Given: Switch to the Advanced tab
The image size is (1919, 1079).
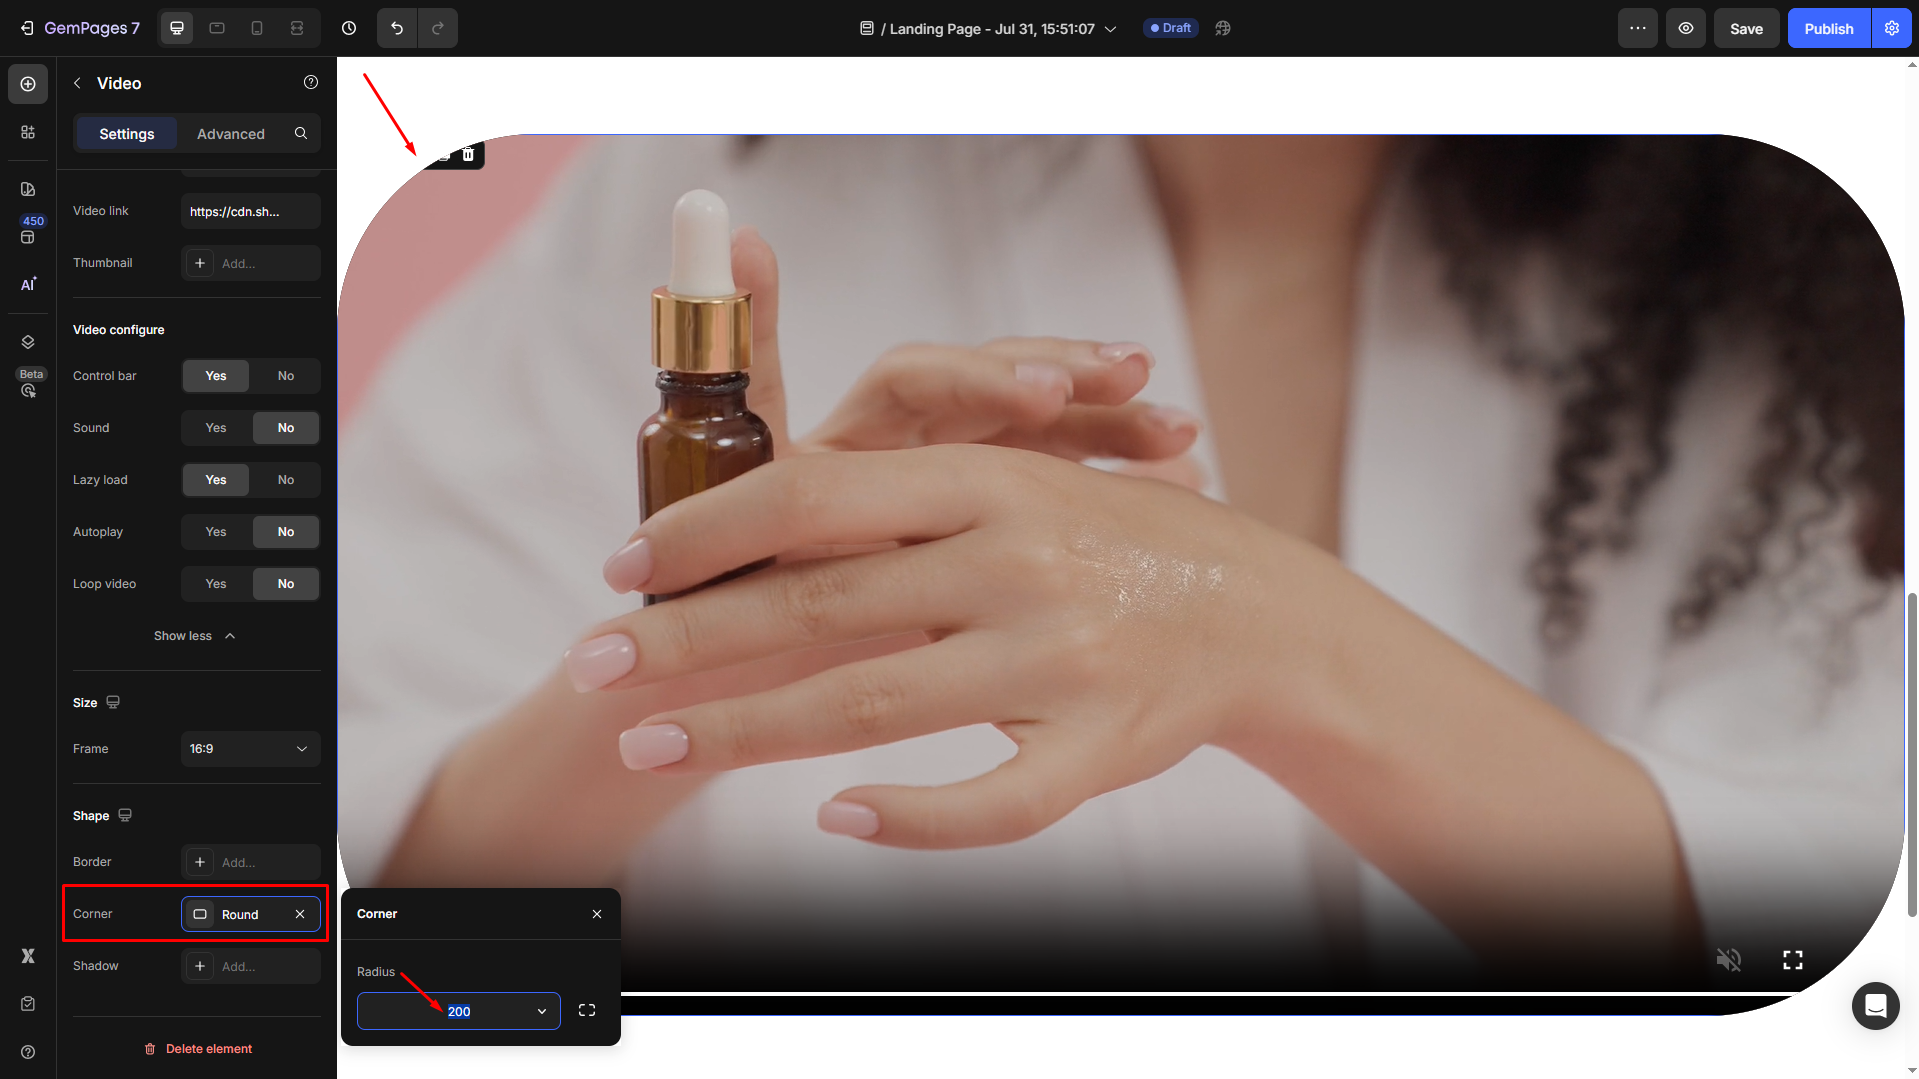Looking at the screenshot, I should click(x=230, y=134).
